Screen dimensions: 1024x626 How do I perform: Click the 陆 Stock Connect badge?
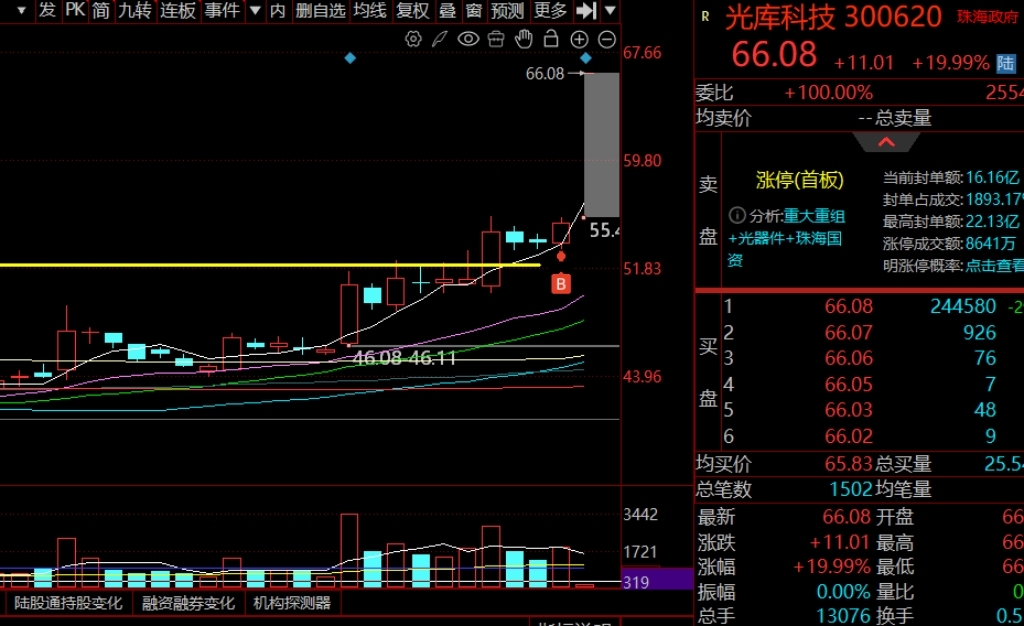coord(1006,63)
